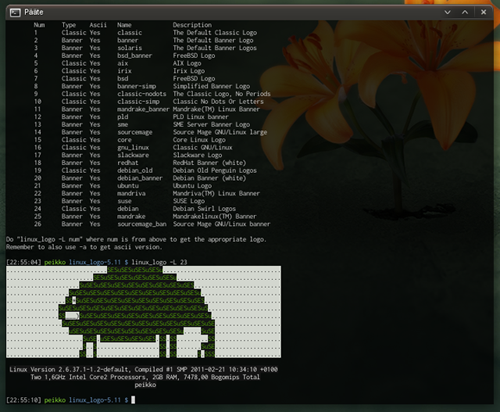The width and height of the screenshot is (500, 412).
Task: Click the hostname 'peikko' under system info
Action: pyautogui.click(x=145, y=385)
